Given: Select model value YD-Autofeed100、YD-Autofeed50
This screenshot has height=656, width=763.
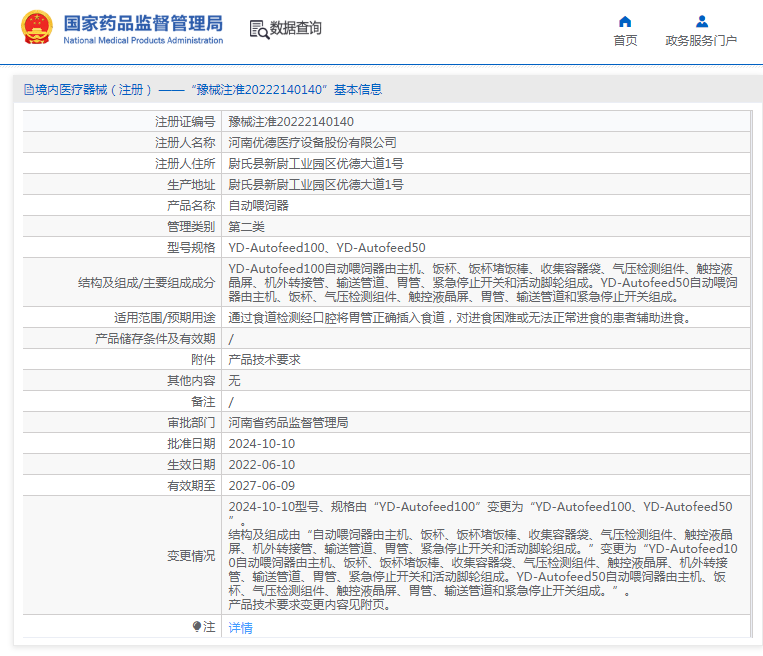Looking at the screenshot, I should (x=327, y=248).
